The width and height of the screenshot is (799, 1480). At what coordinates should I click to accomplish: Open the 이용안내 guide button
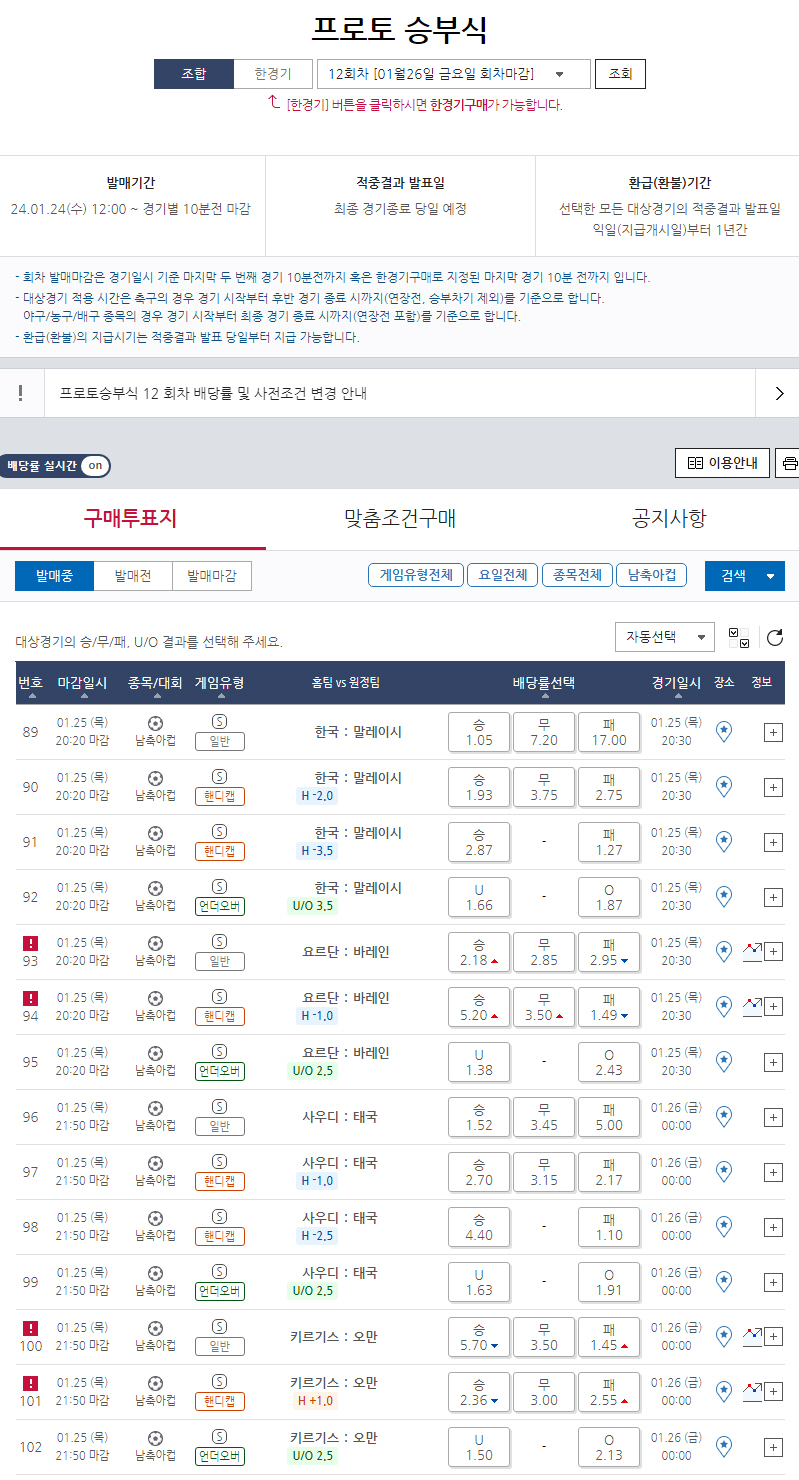tap(723, 463)
